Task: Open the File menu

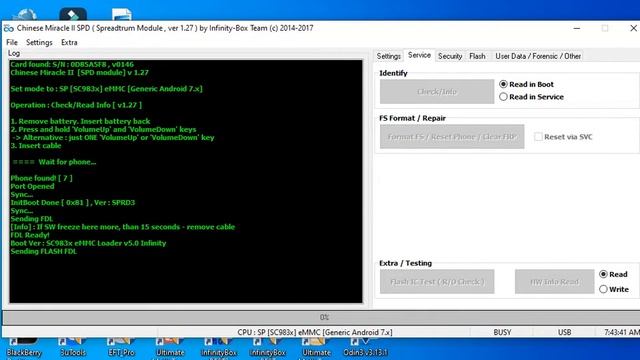Action: coord(12,42)
